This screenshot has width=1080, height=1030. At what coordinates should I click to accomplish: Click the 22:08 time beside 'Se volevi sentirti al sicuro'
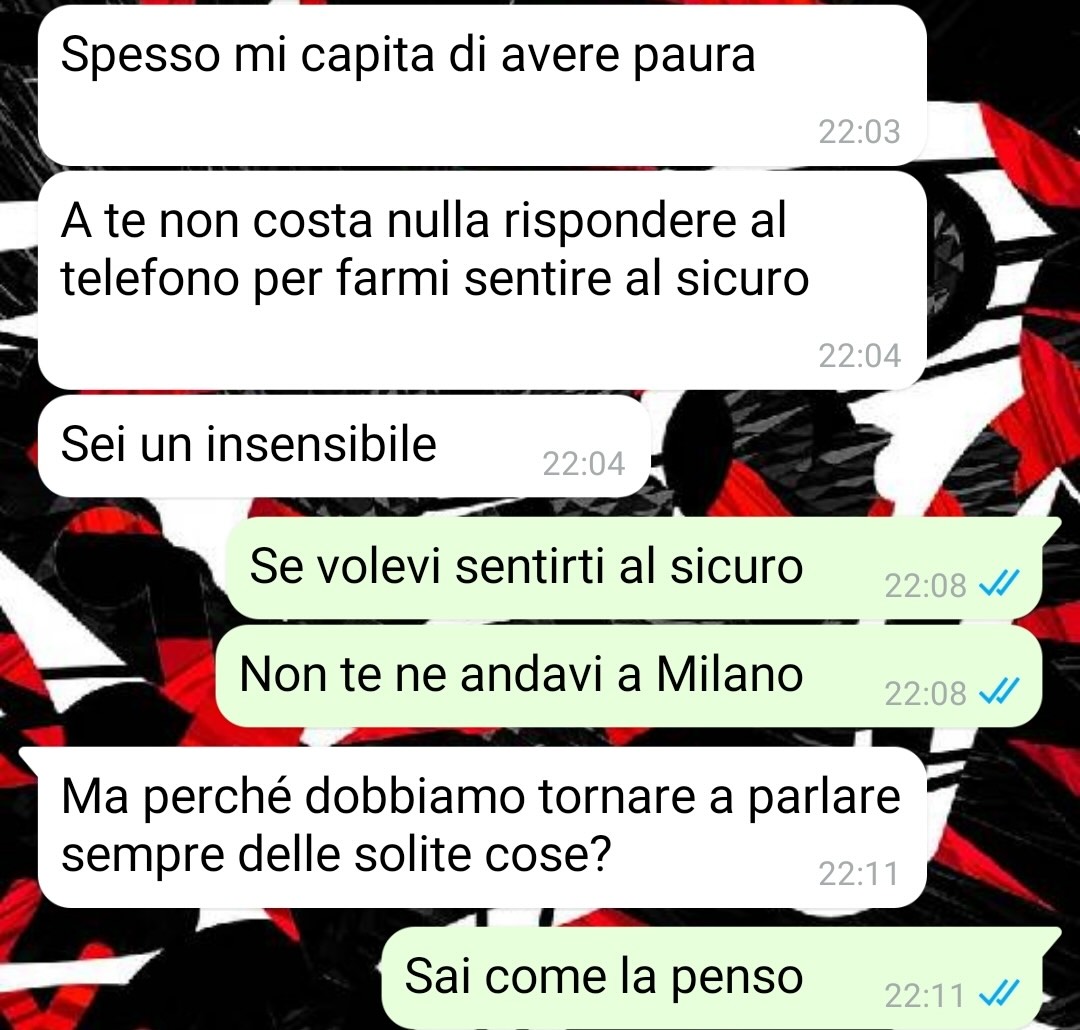pos(925,586)
